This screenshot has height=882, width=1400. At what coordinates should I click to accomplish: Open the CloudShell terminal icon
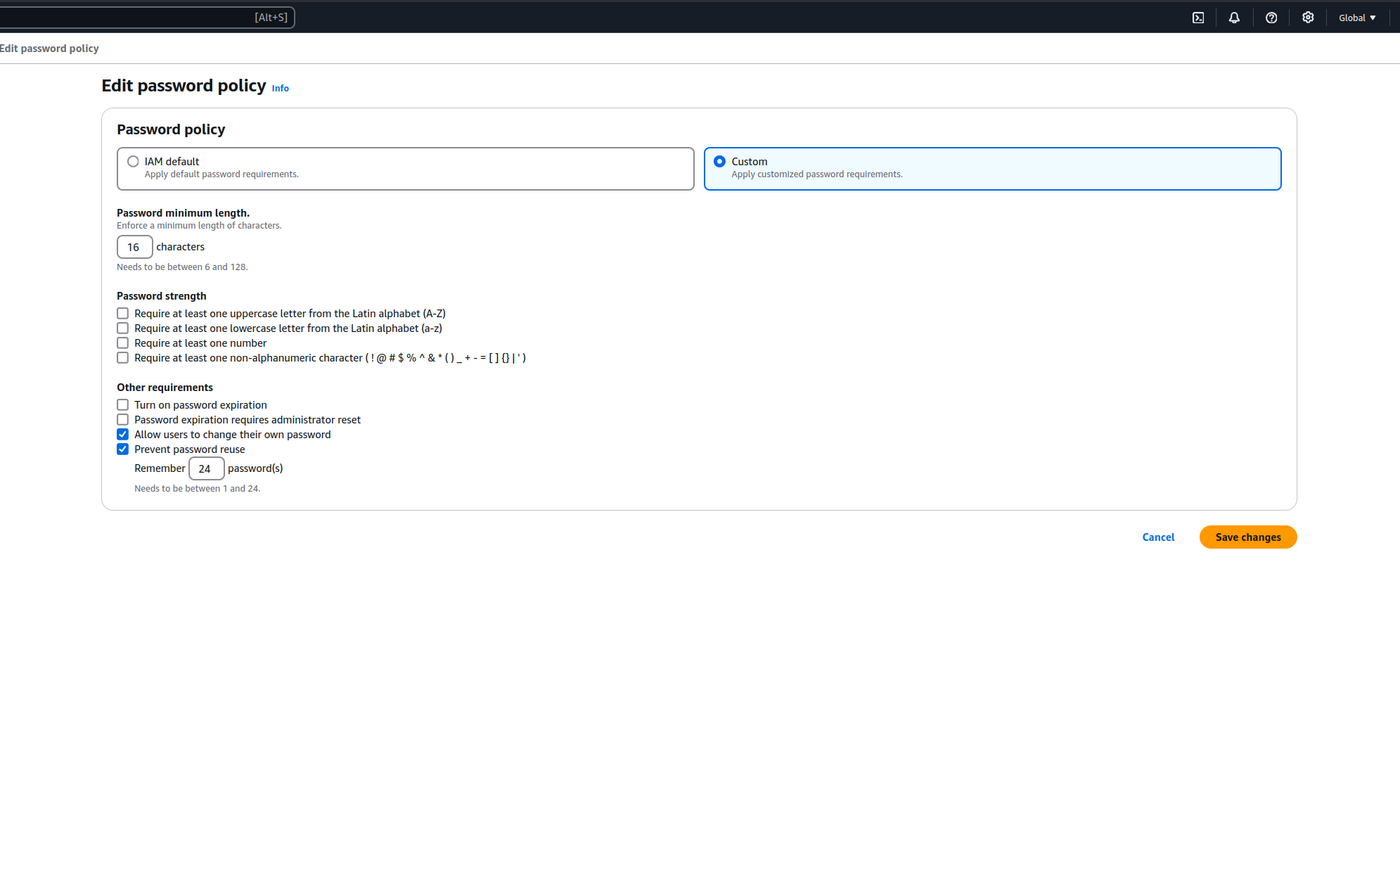point(1198,18)
